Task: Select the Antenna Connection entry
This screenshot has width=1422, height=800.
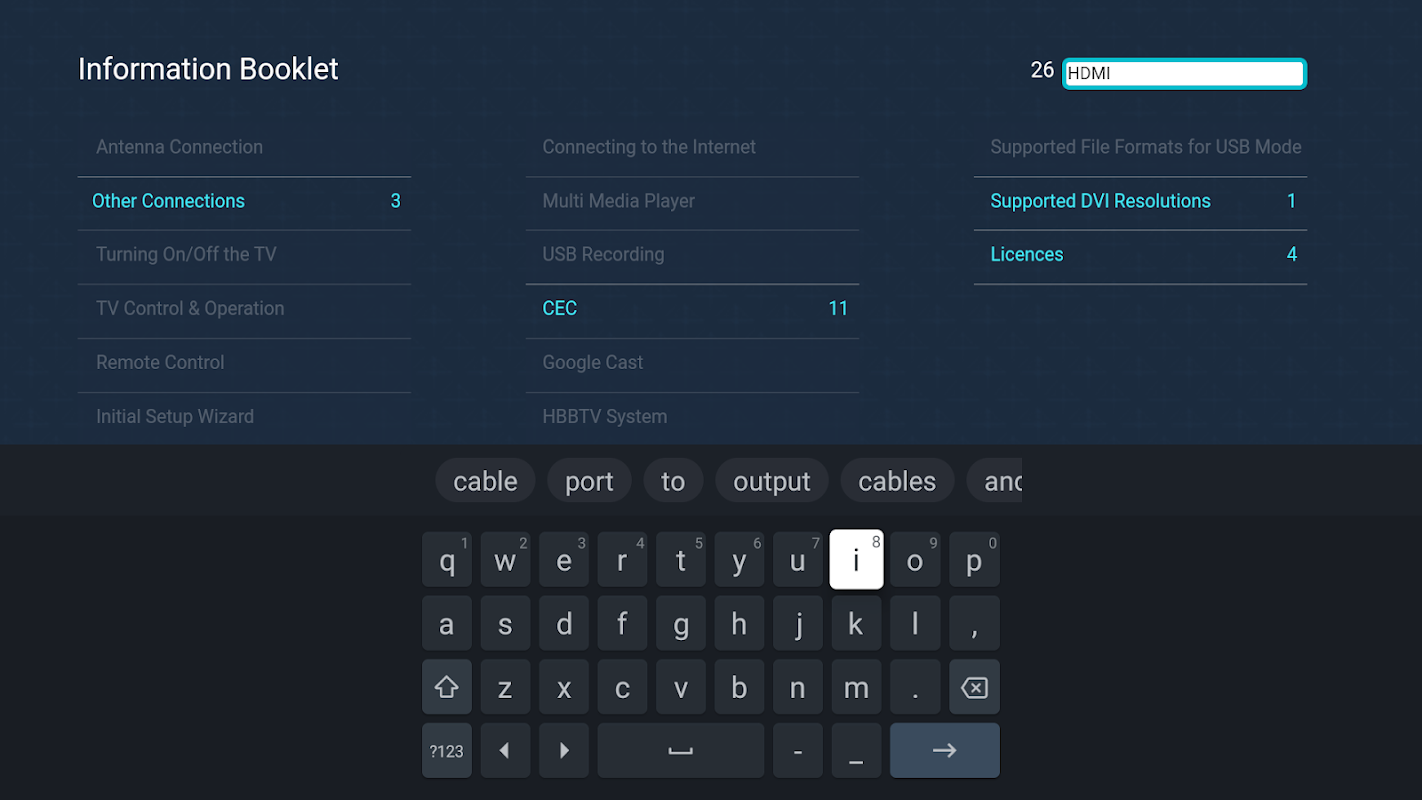Action: [244, 147]
